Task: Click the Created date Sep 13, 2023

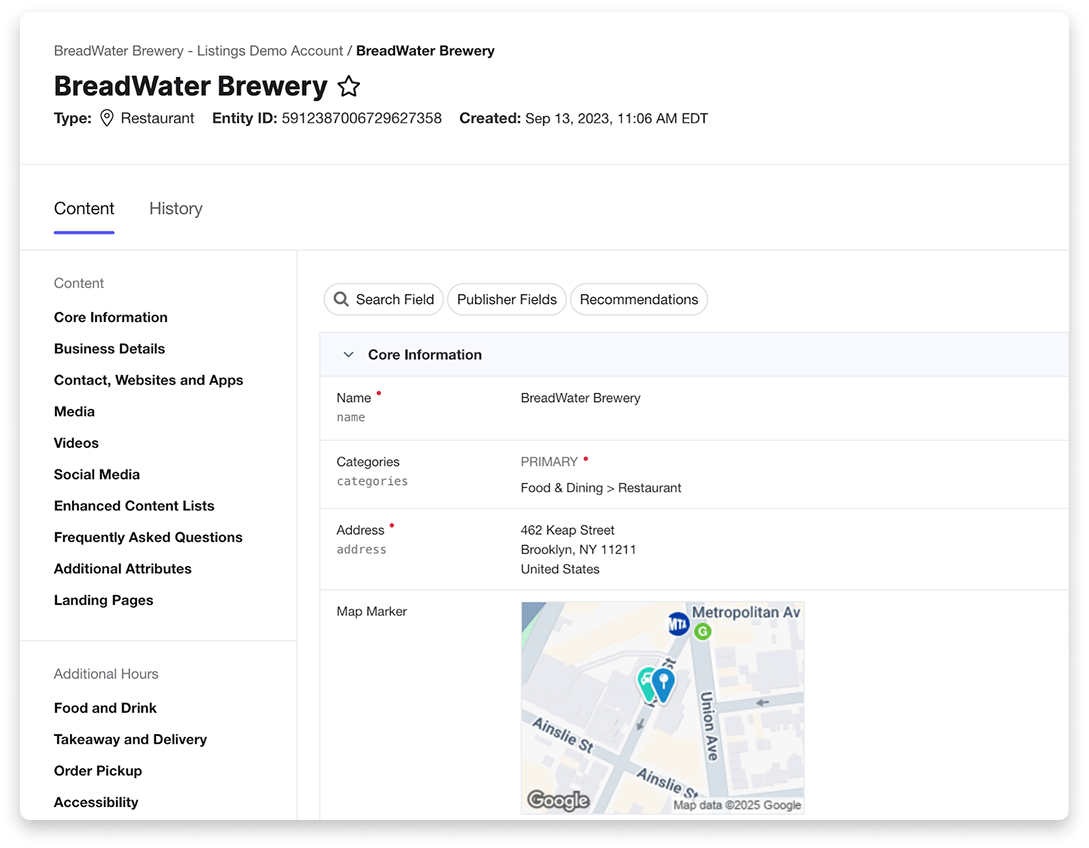Action: pos(617,118)
